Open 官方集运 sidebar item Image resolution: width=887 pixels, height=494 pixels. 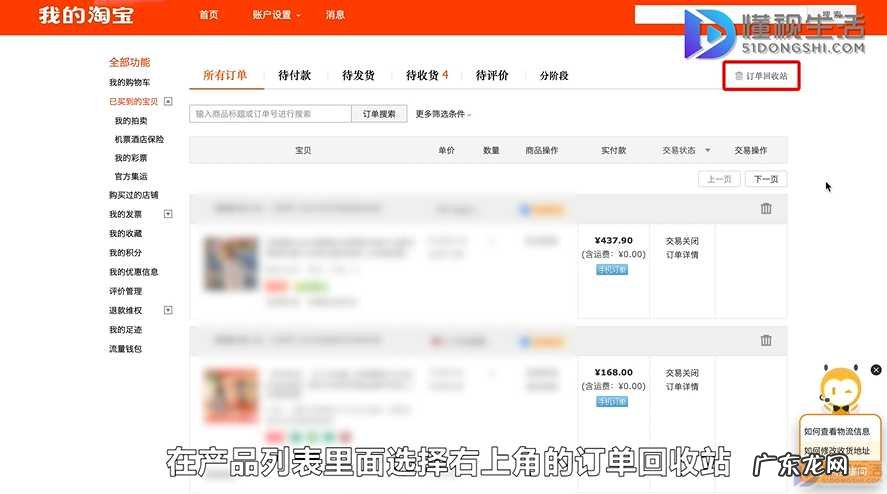(131, 177)
